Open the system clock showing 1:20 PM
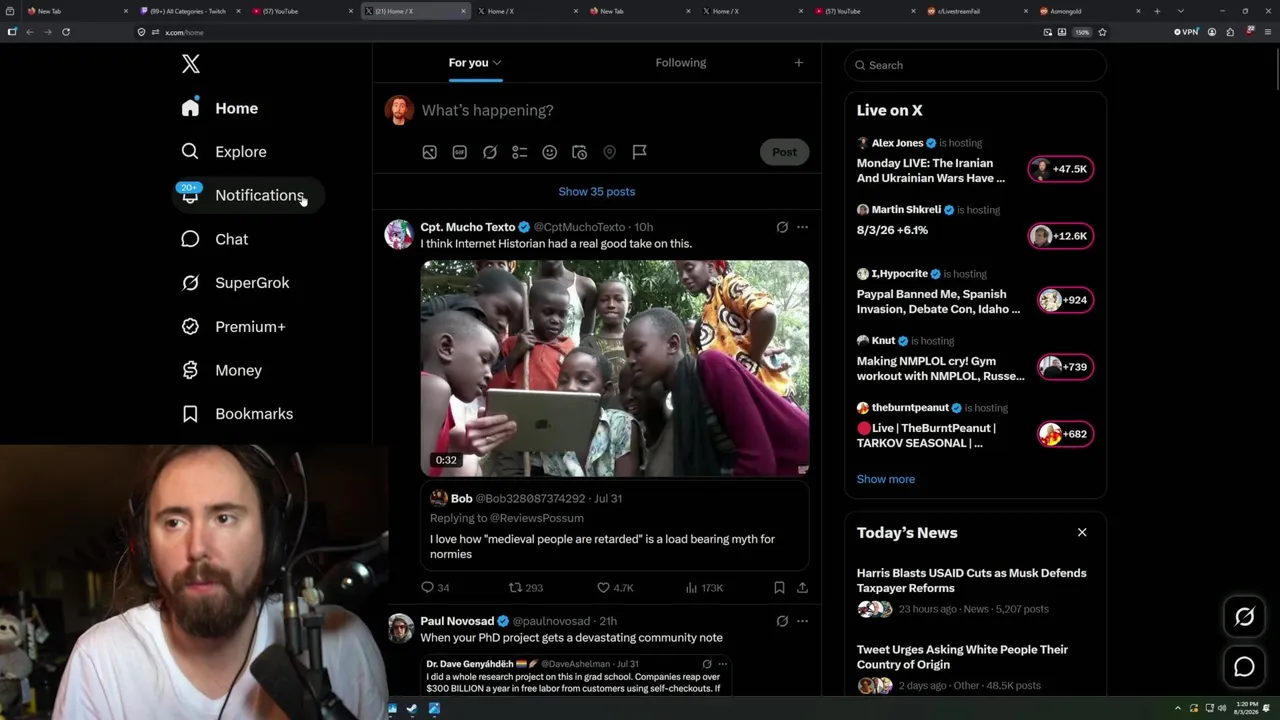 1247,708
